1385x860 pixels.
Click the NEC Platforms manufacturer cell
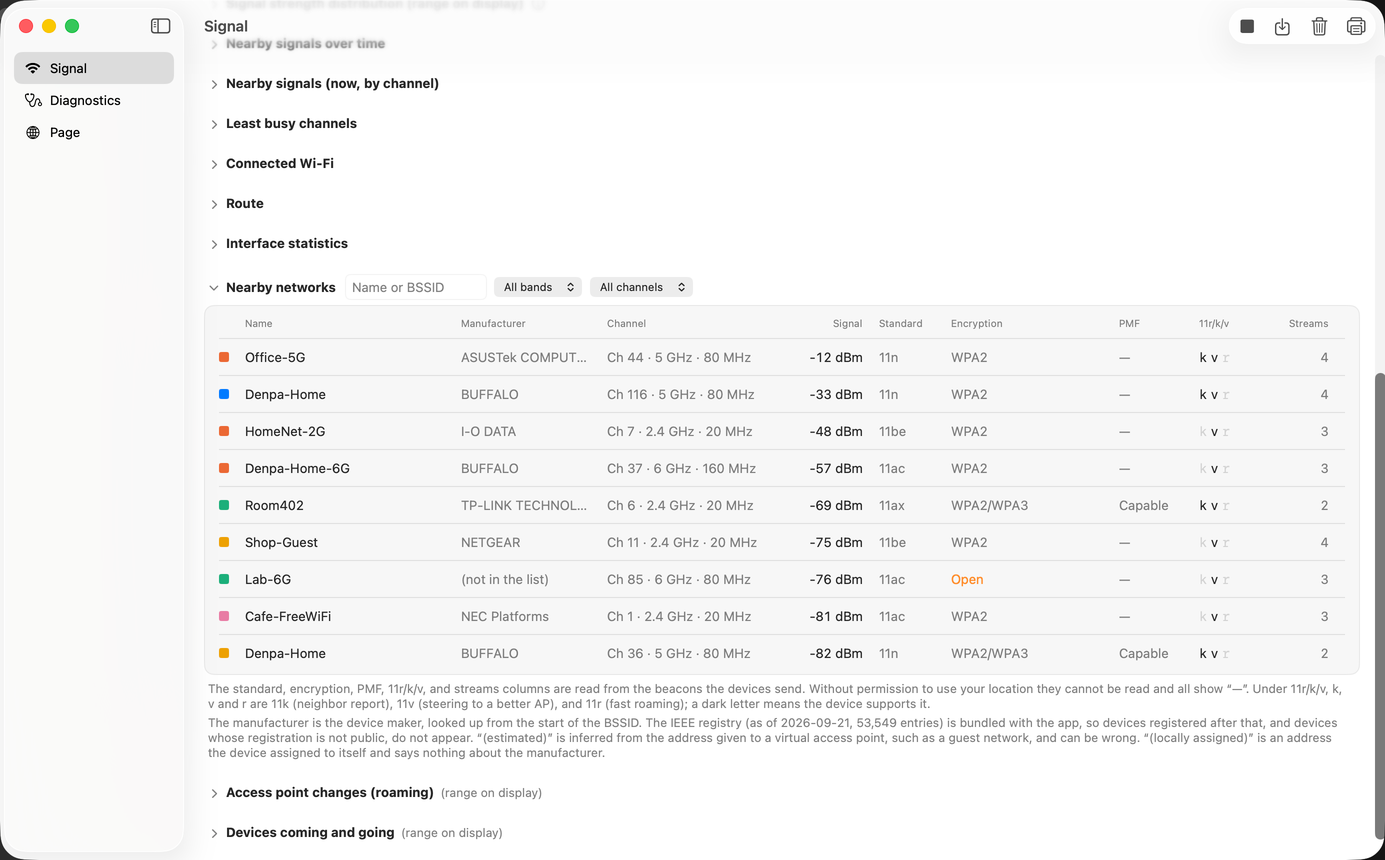[505, 616]
